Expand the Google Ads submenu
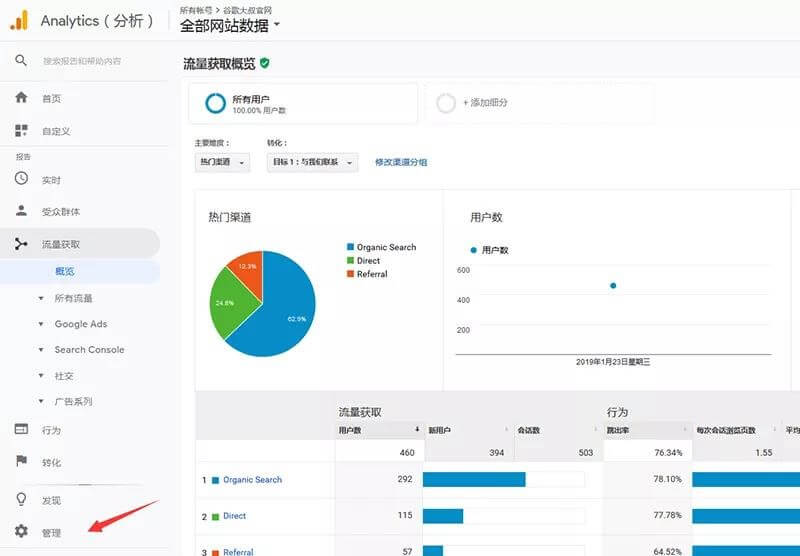The height and width of the screenshot is (556, 800). click(x=80, y=324)
